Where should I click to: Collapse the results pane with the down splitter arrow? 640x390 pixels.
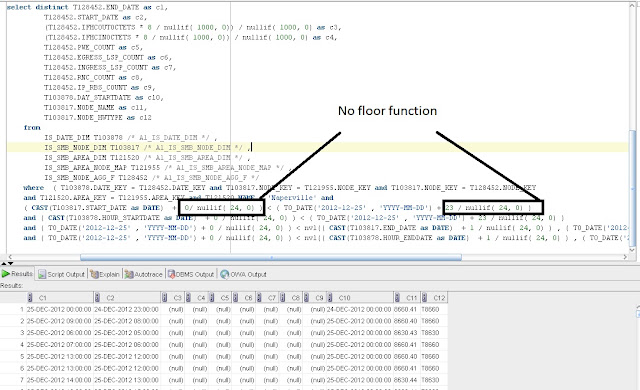11,264
